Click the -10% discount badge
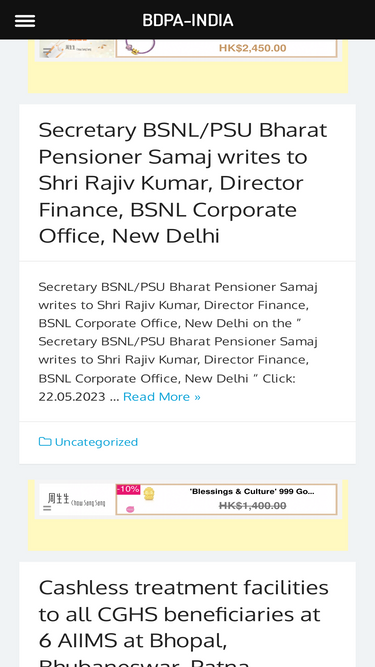 coord(128,490)
